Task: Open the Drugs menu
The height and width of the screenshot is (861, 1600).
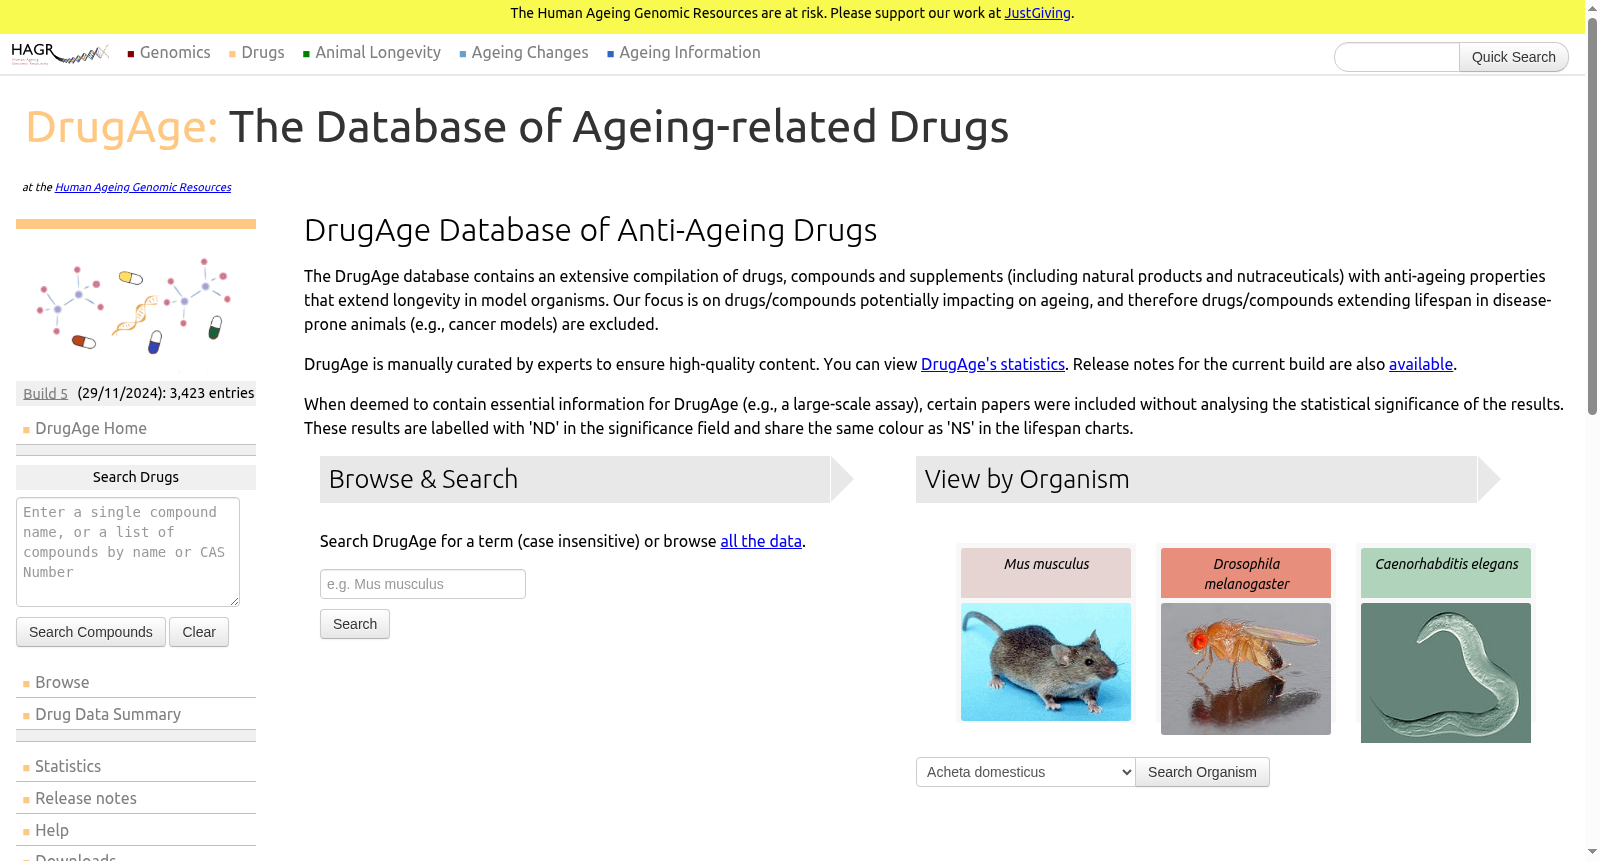Action: [263, 53]
